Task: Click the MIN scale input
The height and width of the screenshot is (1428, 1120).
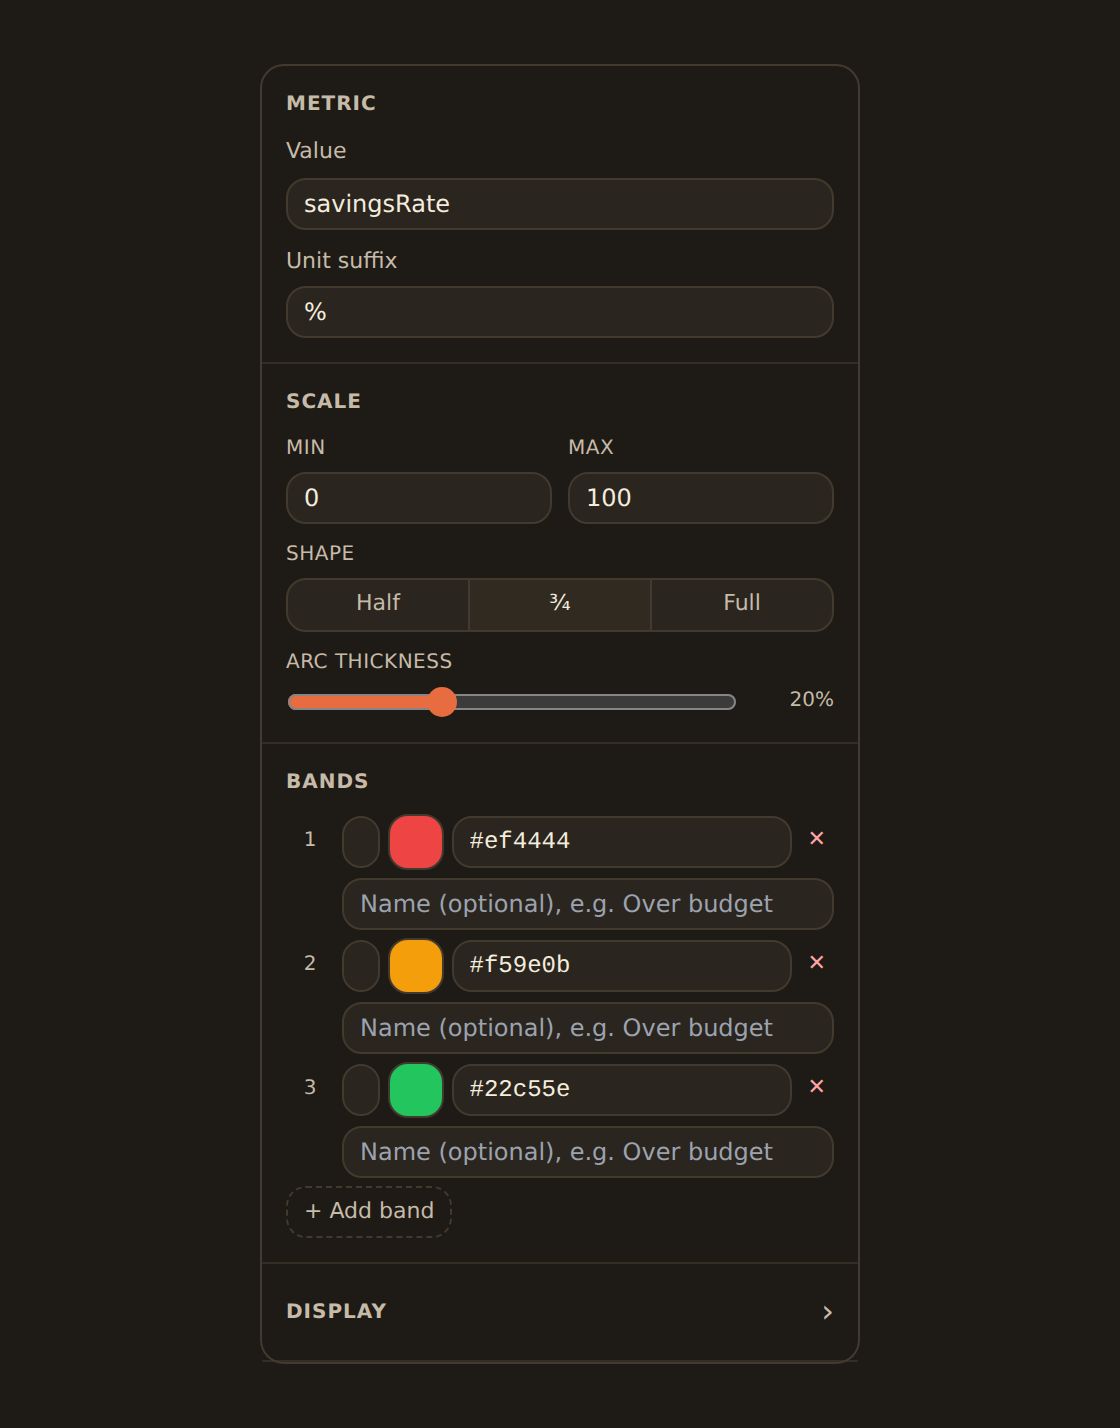Action: (419, 498)
